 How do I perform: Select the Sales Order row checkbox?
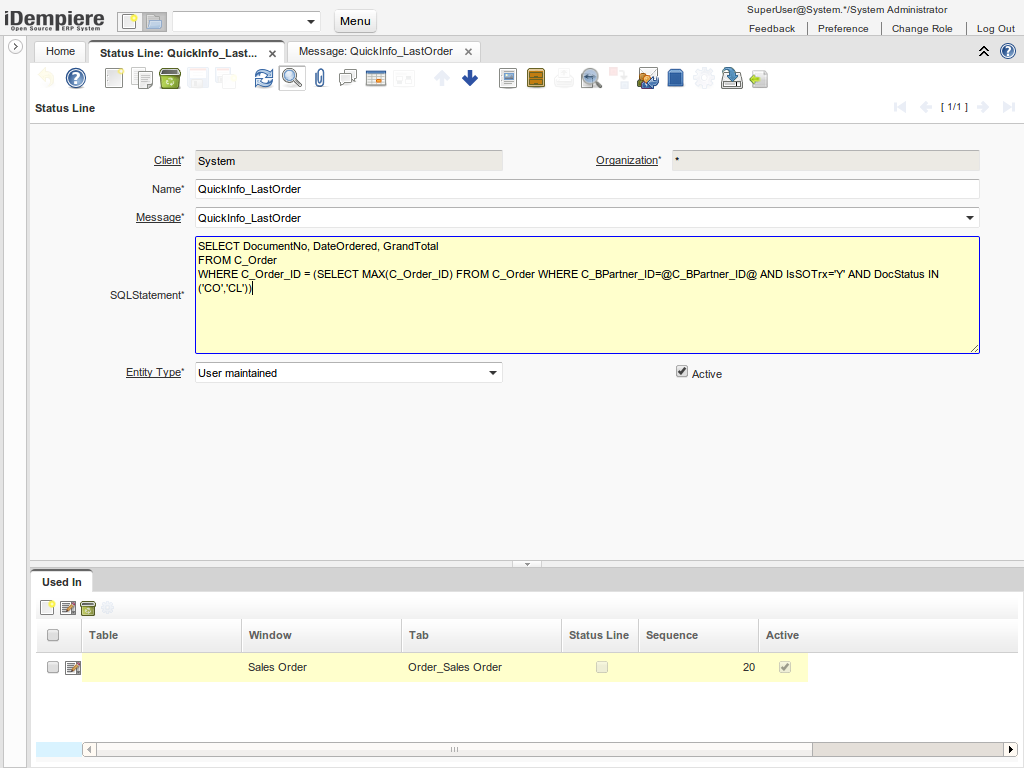click(53, 667)
